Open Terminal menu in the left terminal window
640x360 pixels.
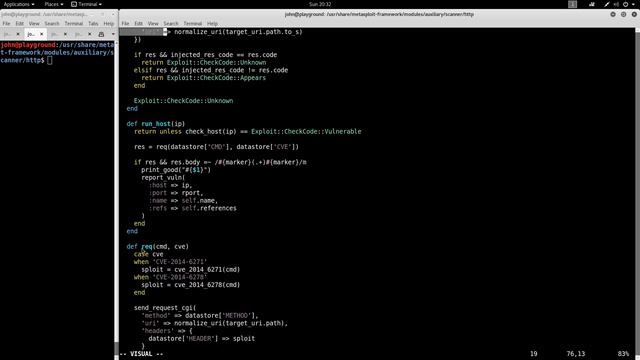pos(73,24)
